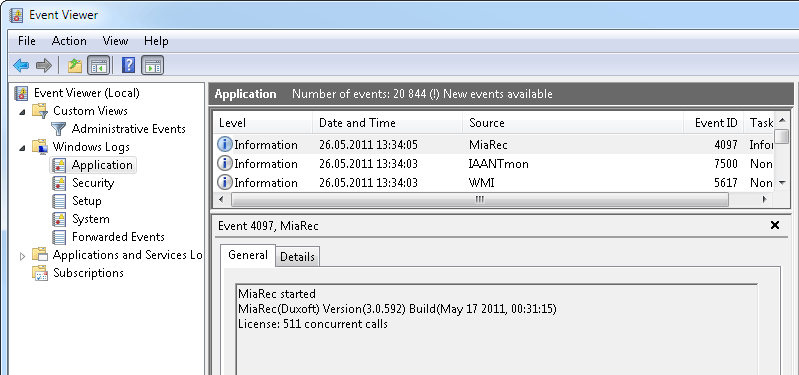The width and height of the screenshot is (799, 375).
Task: Select the WMI event row
Action: click(x=493, y=182)
